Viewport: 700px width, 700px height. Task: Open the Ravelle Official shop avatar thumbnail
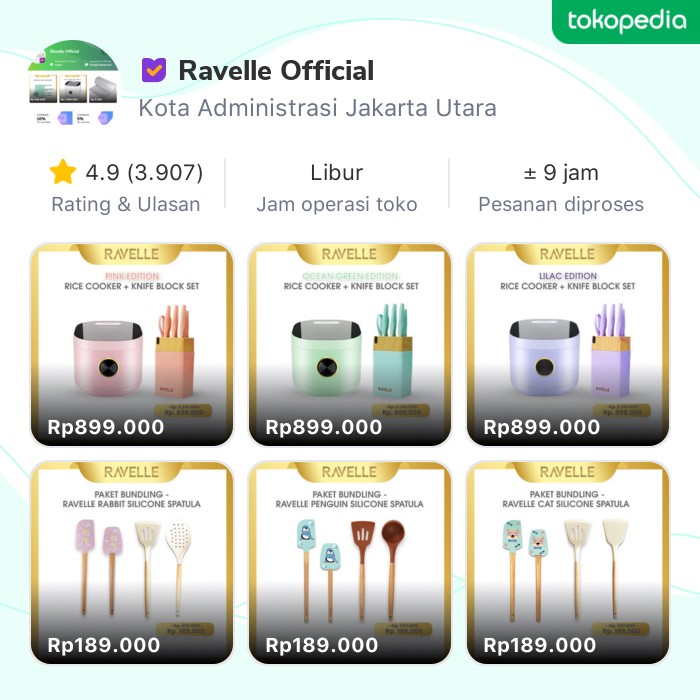(x=73, y=83)
